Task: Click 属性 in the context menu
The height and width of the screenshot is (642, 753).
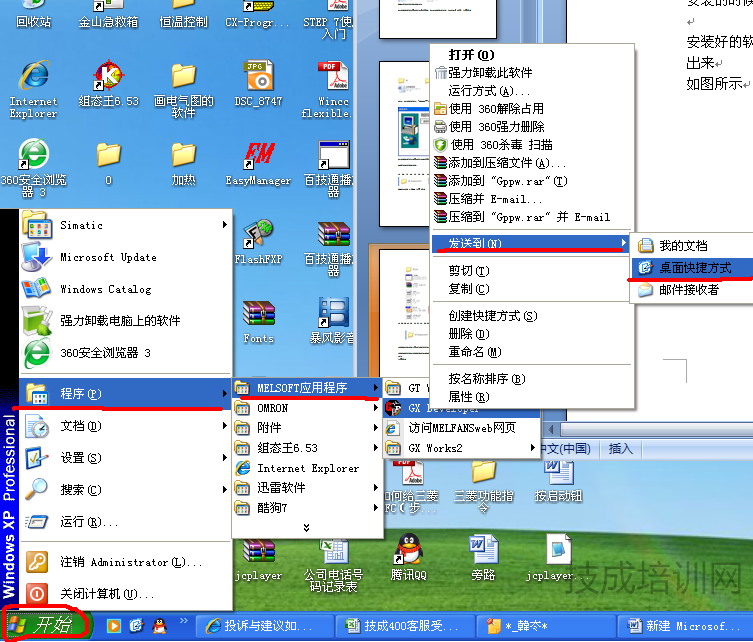Action: tap(468, 397)
